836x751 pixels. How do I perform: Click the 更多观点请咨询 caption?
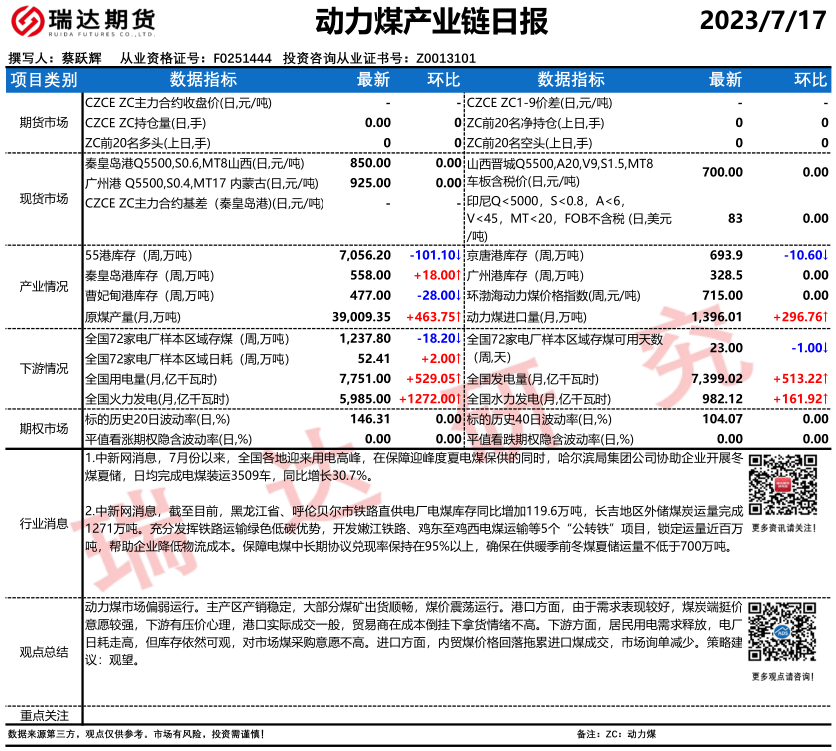[781, 677]
